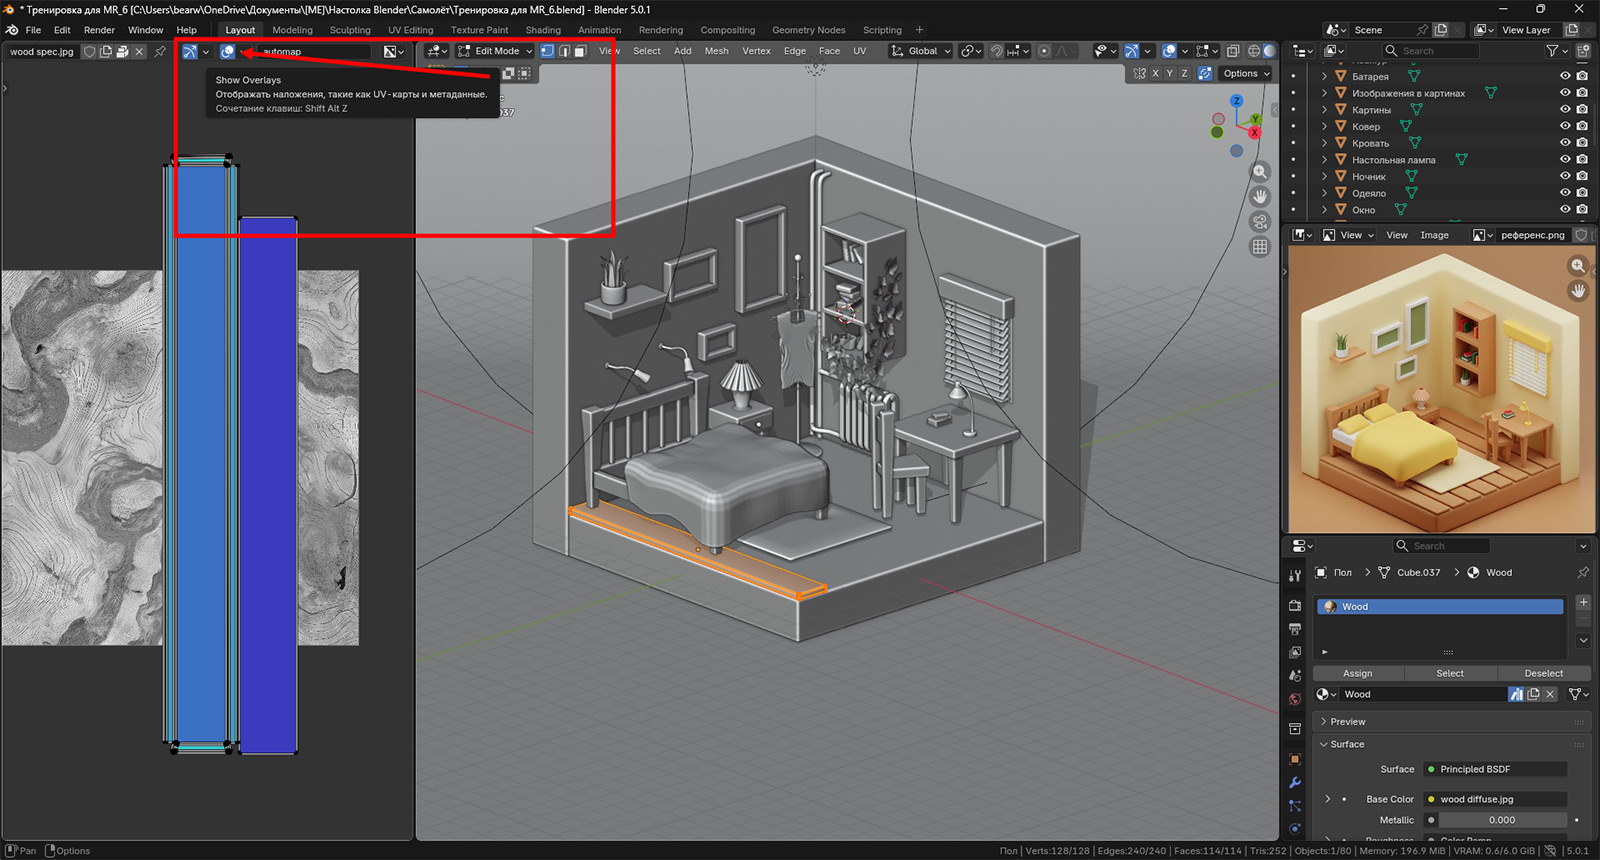
Task: Expand the Кровать collection in outliner
Action: point(1325,144)
